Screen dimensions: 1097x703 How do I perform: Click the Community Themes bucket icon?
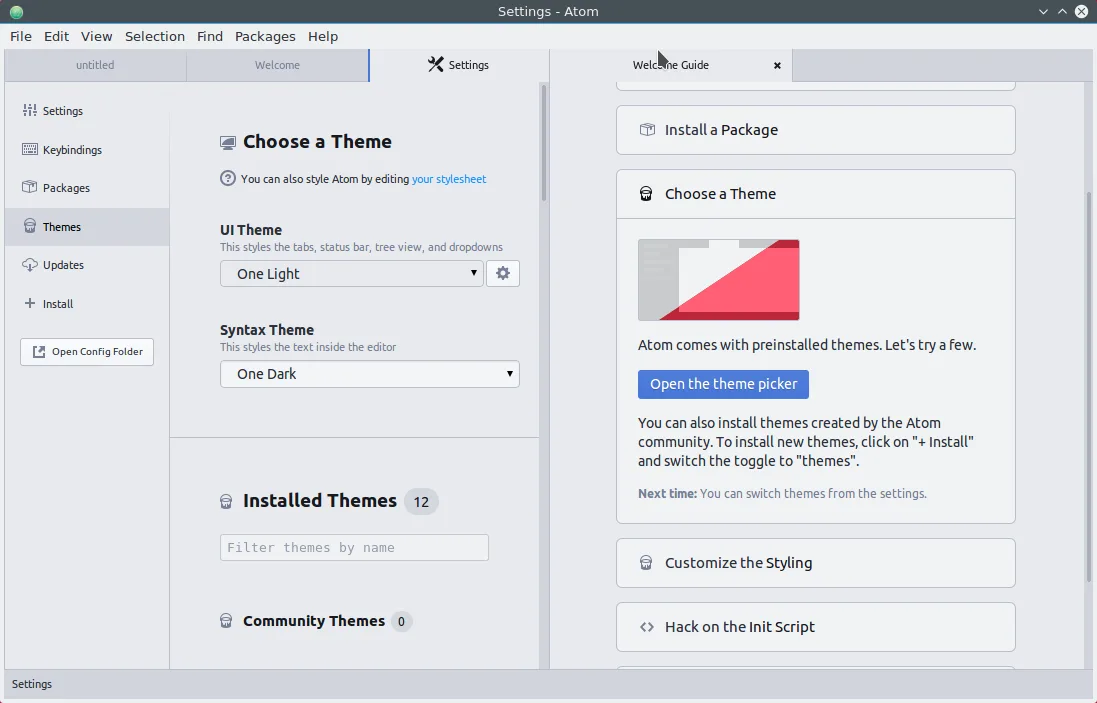coord(226,621)
